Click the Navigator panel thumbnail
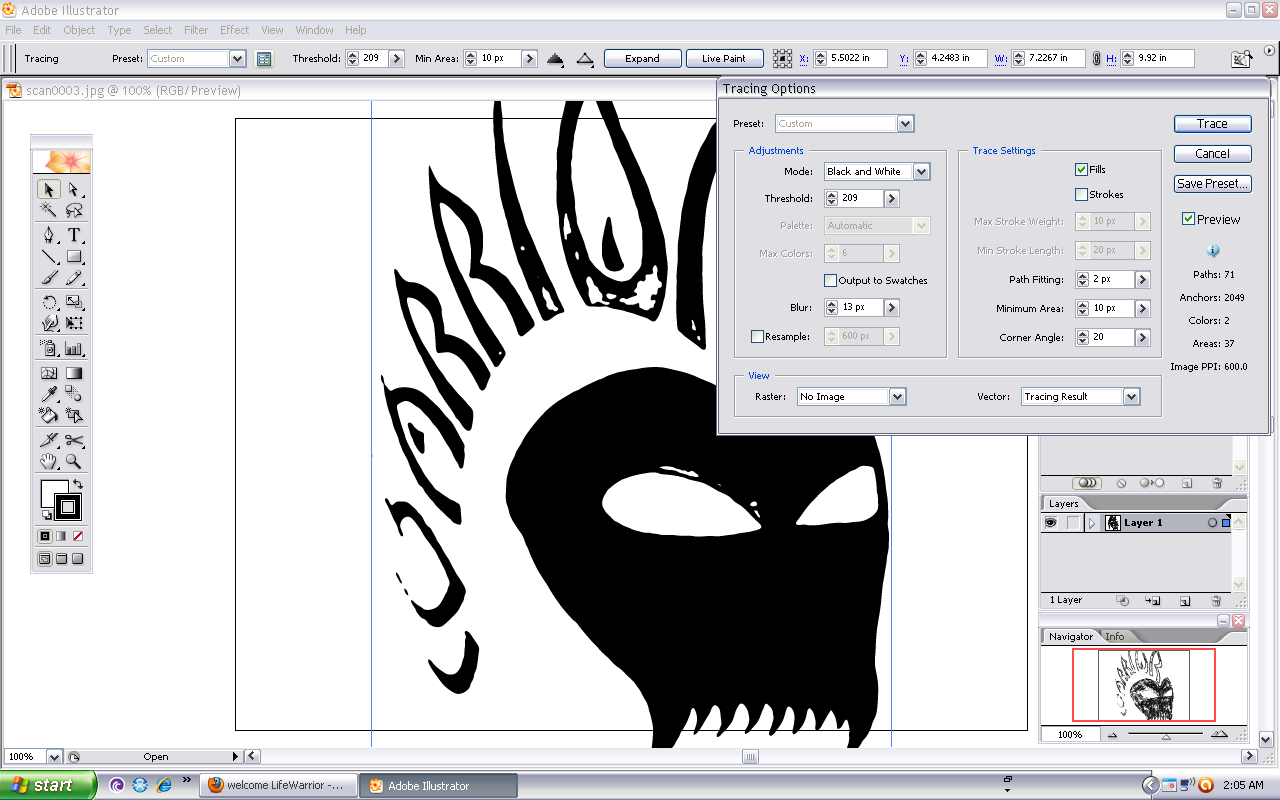The image size is (1280, 800). click(x=1144, y=685)
